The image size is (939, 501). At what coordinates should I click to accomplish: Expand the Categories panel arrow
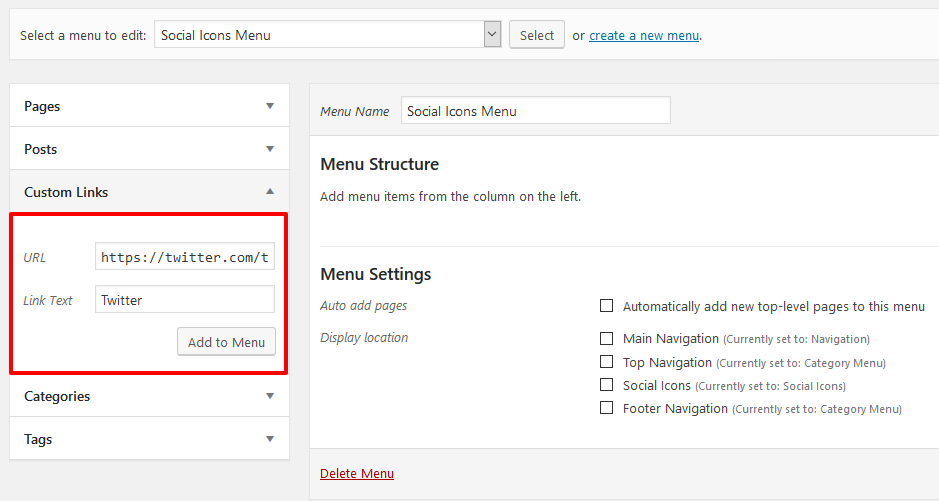pyautogui.click(x=270, y=396)
